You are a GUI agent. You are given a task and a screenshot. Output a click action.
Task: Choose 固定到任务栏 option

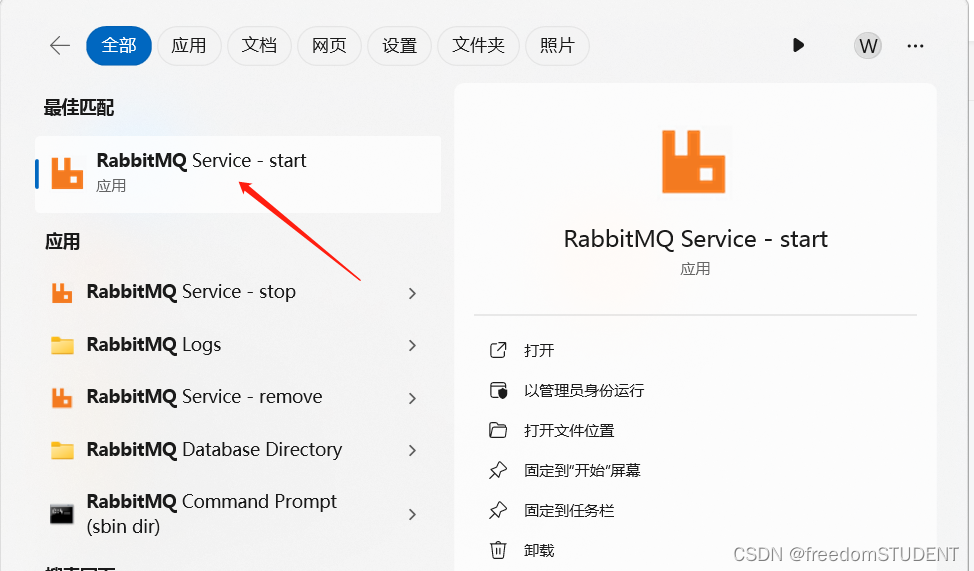coord(568,510)
